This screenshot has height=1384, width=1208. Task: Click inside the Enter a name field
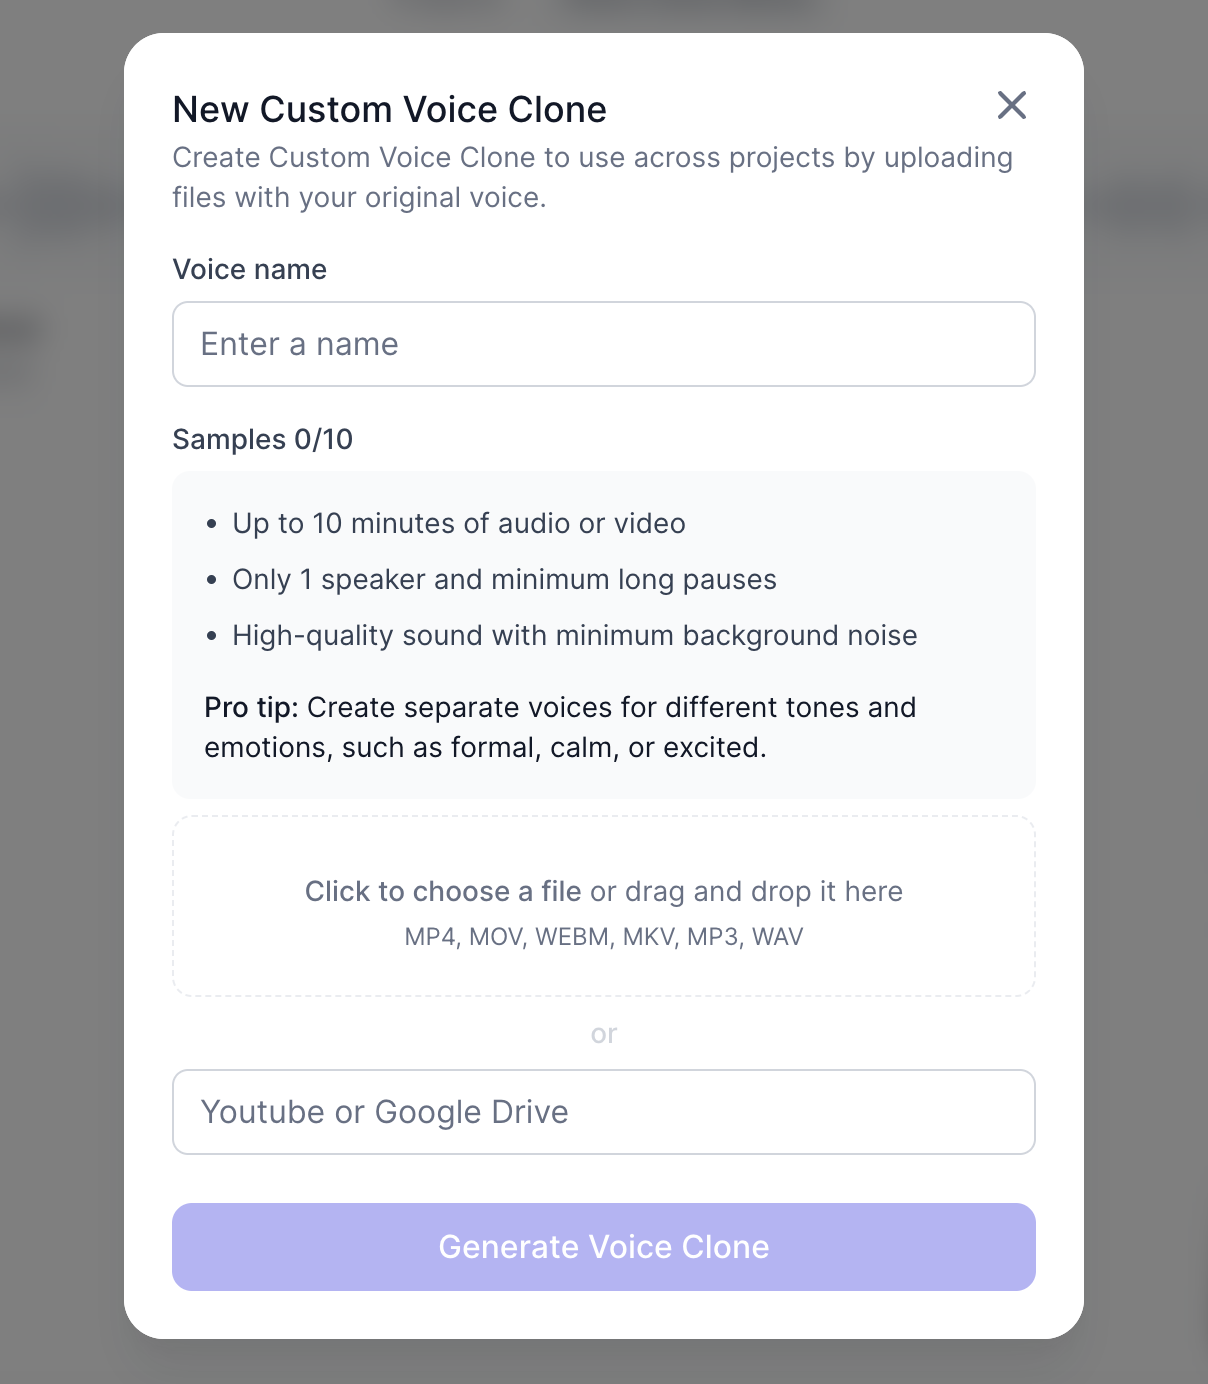tap(603, 343)
